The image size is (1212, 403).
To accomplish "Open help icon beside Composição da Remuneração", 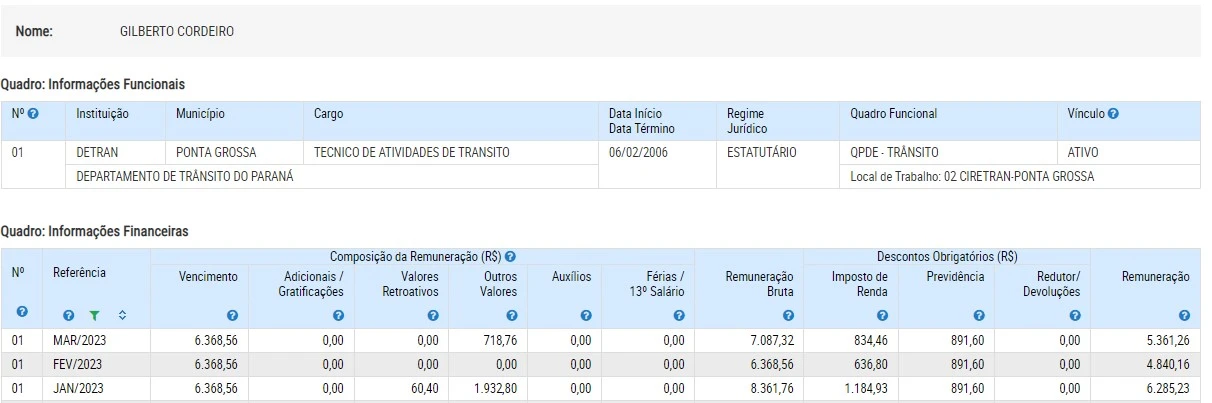I will pos(511,257).
